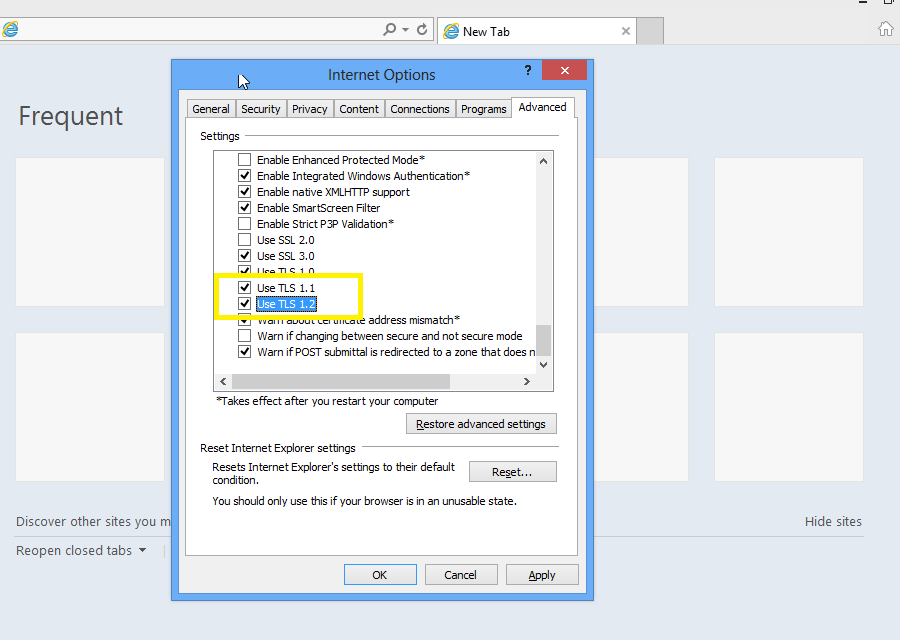Close the Internet Options dialog
Image resolution: width=900 pixels, height=640 pixels.
click(564, 71)
